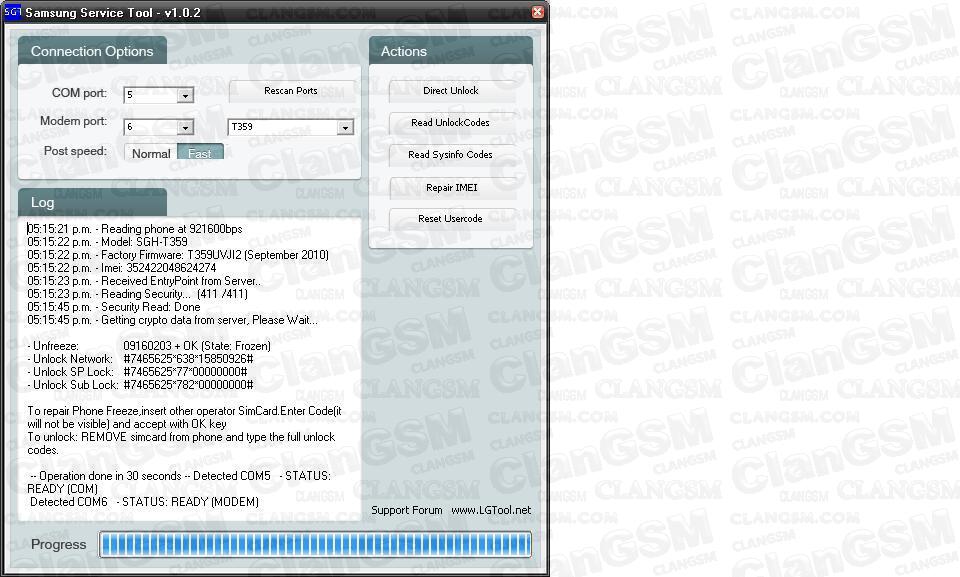Select the Connection Options panel header
Image resolution: width=960 pixels, height=577 pixels.
pos(92,51)
